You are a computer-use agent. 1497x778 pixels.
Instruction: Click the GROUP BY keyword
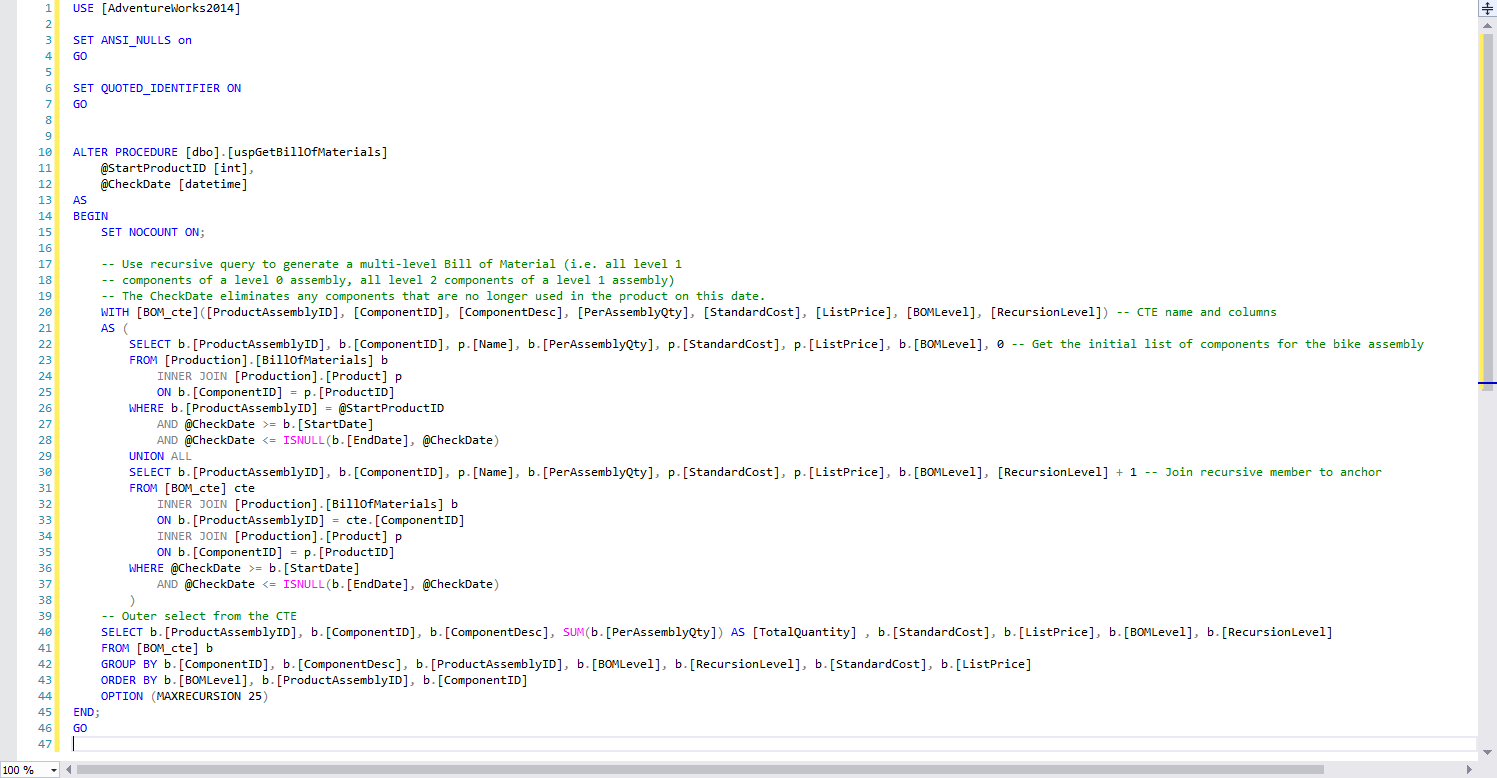pyautogui.click(x=129, y=664)
